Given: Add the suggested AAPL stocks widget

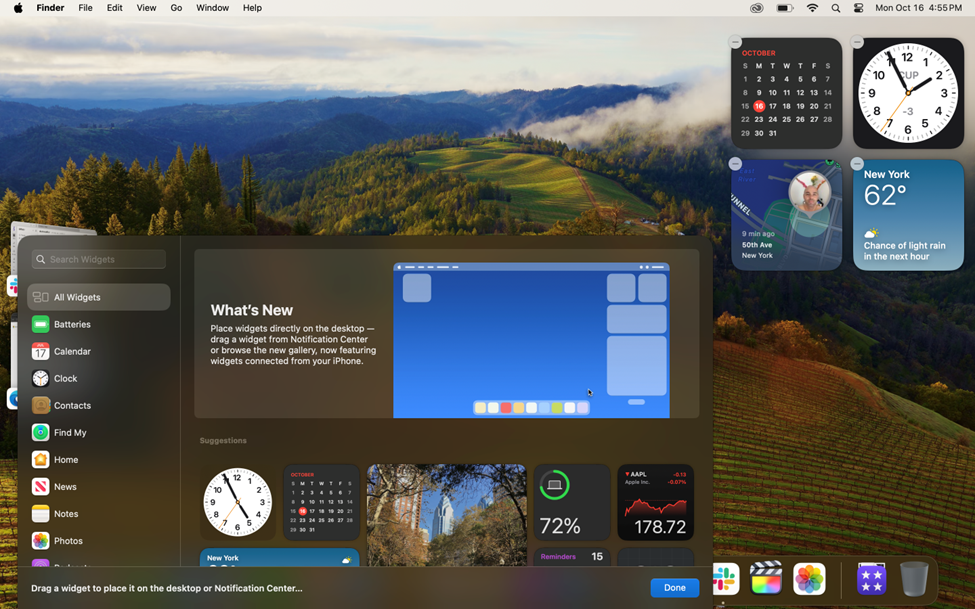Looking at the screenshot, I should (655, 502).
